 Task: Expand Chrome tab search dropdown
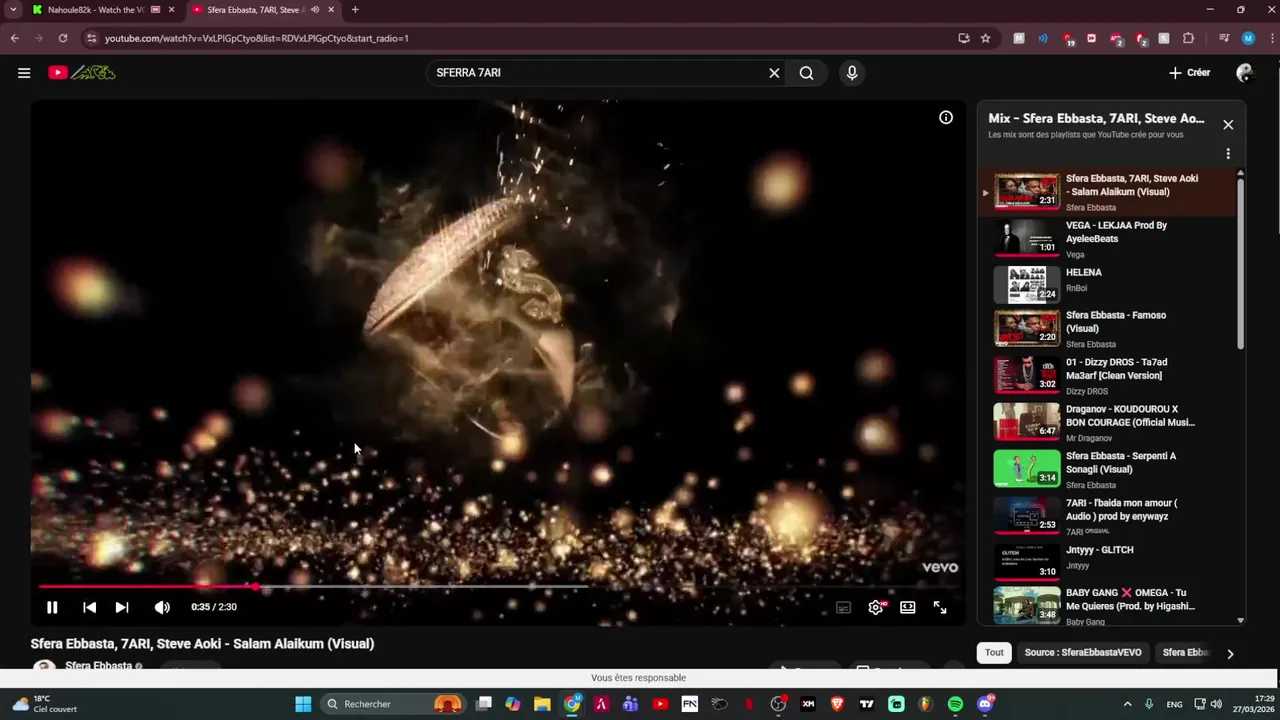(13, 10)
